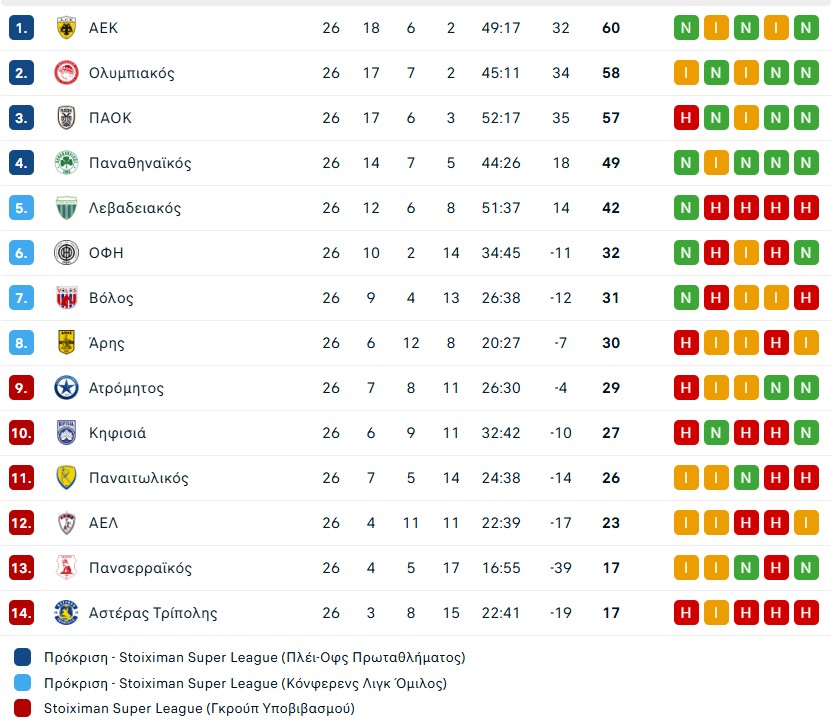The image size is (831, 720).
Task: Click the AEK club crest icon
Action: [67, 28]
